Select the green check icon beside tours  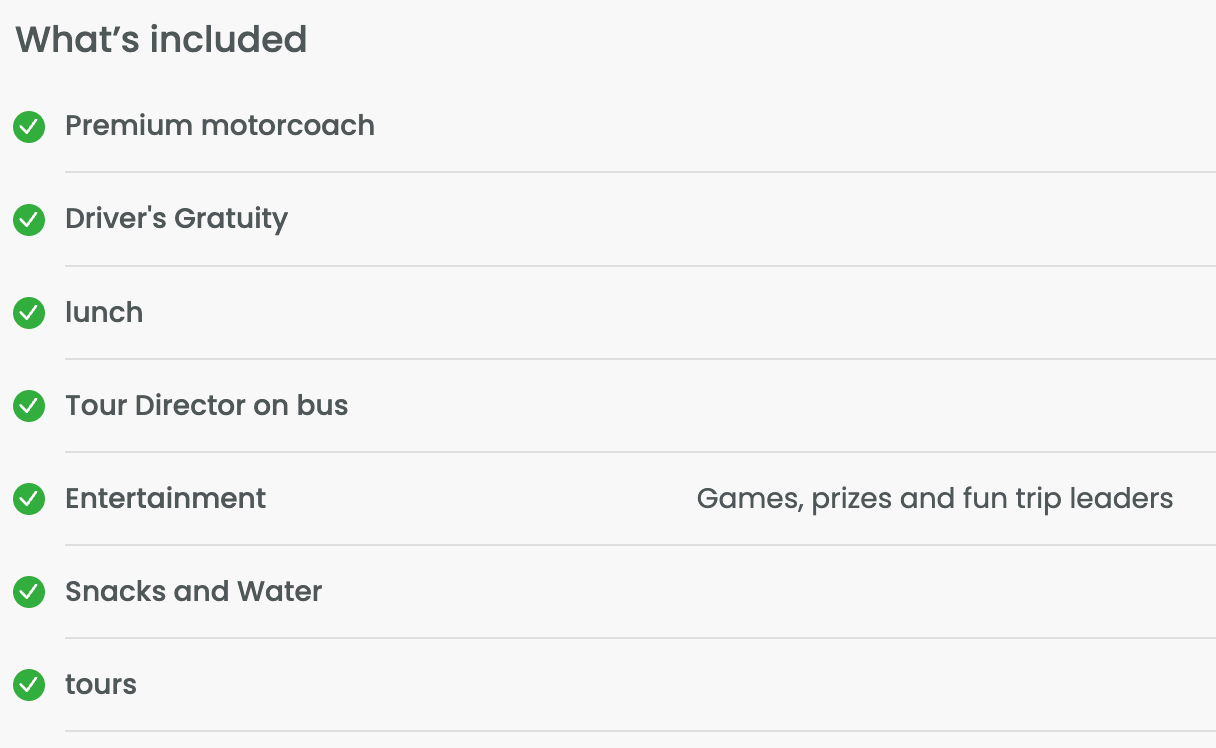(29, 685)
